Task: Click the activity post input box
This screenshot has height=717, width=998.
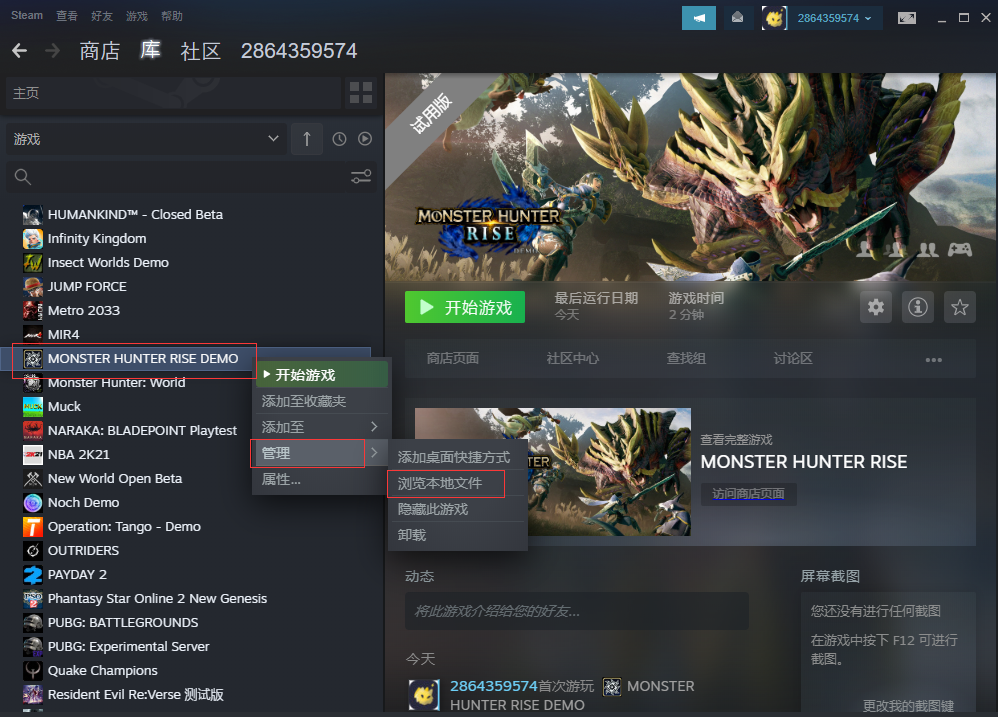Action: [577, 611]
